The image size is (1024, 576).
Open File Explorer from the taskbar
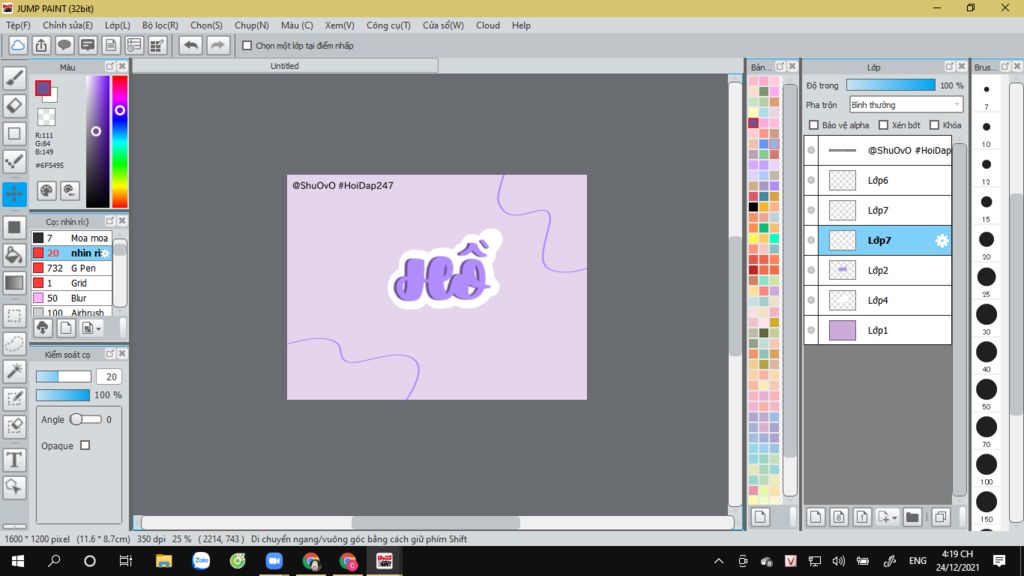click(x=164, y=561)
